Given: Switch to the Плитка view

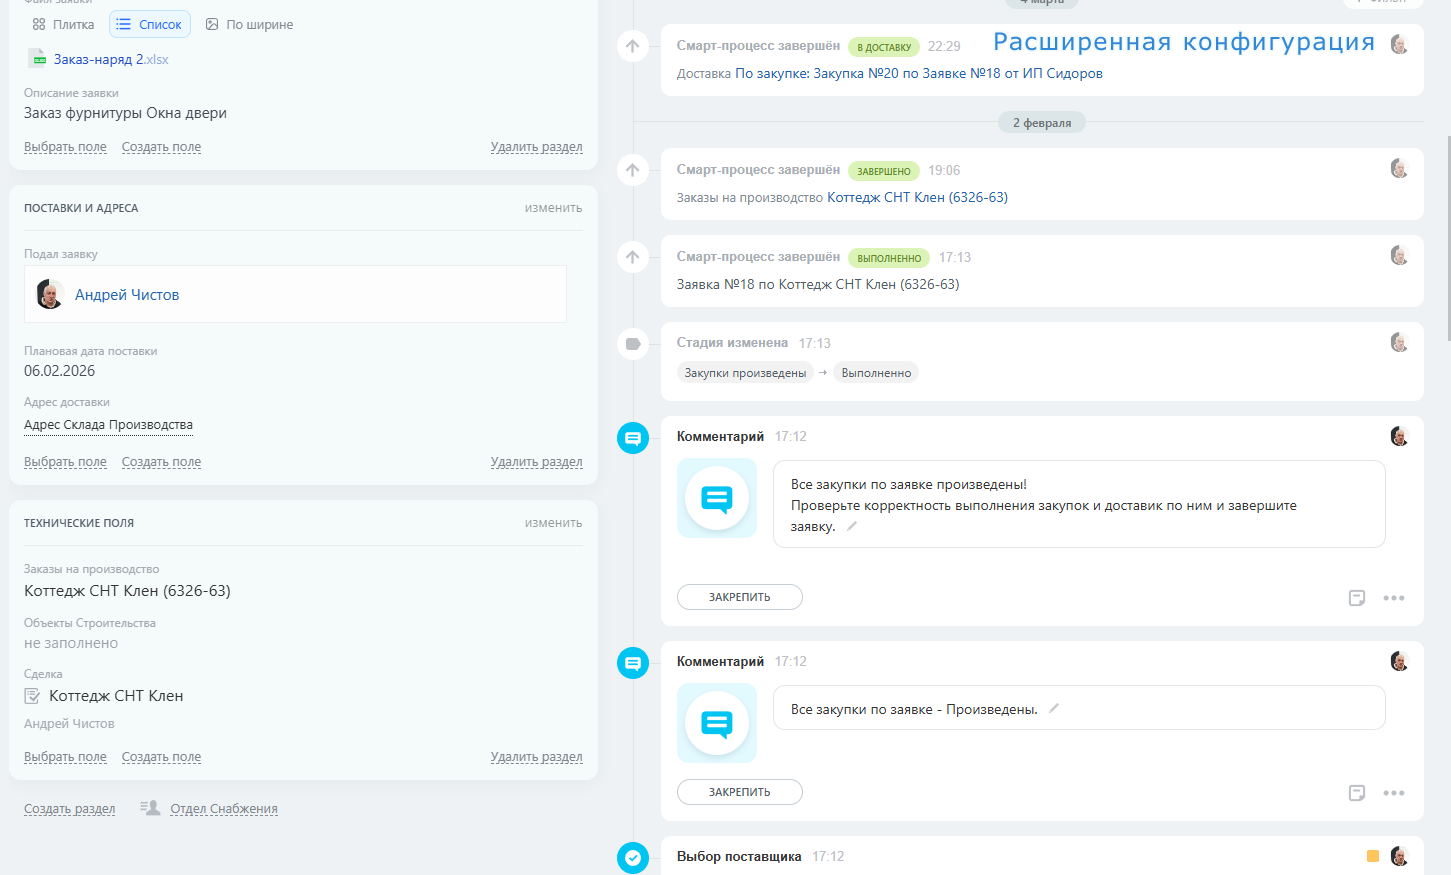Looking at the screenshot, I should click(63, 24).
